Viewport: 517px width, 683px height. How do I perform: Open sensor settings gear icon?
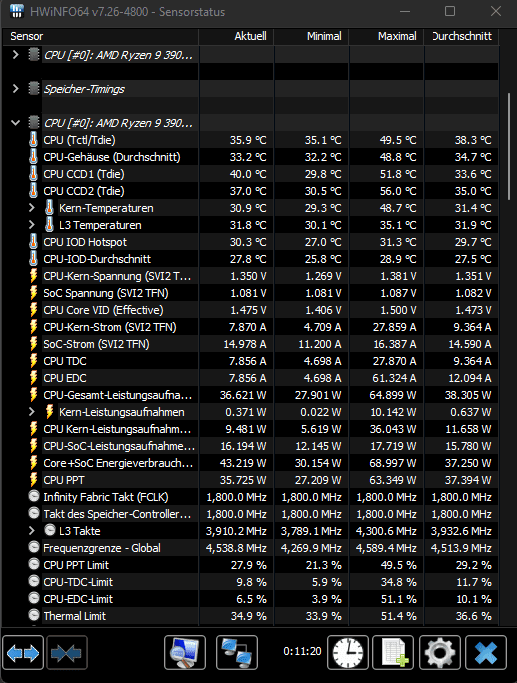439,652
